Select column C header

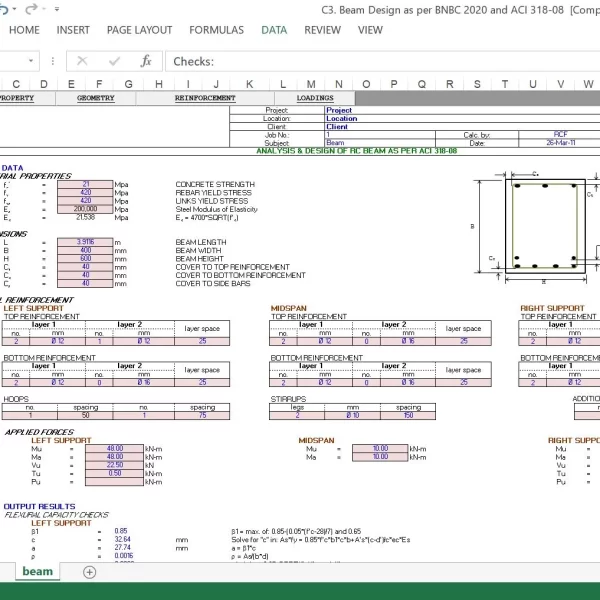[x=16, y=84]
